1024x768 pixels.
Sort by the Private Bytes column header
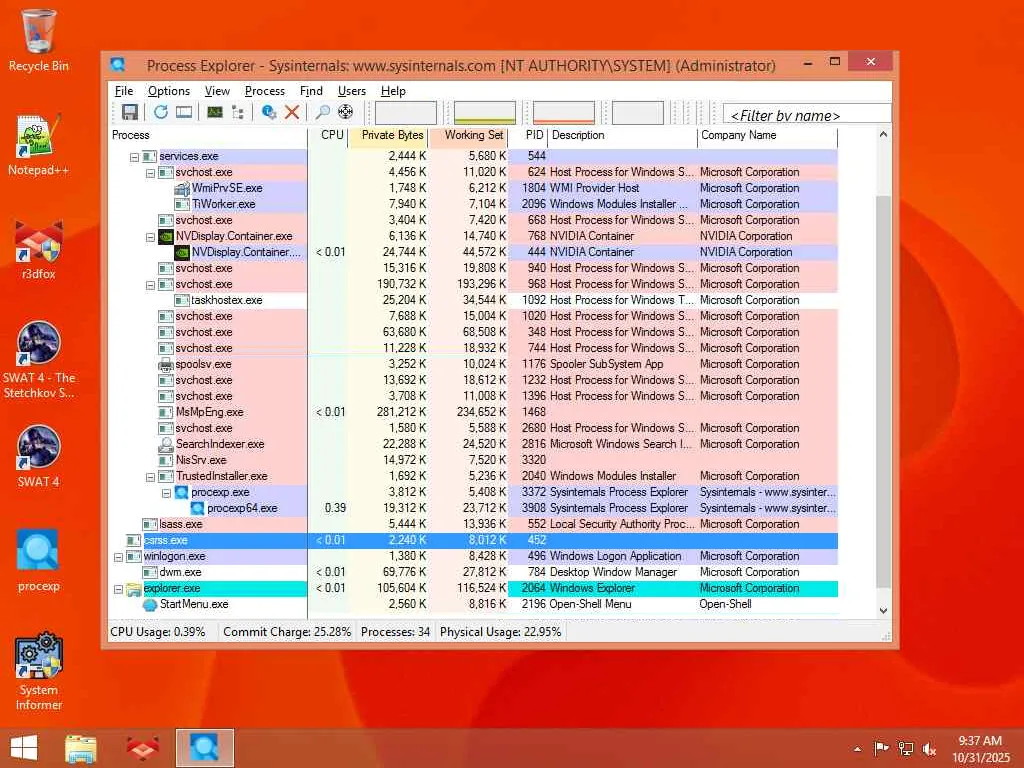(x=389, y=135)
